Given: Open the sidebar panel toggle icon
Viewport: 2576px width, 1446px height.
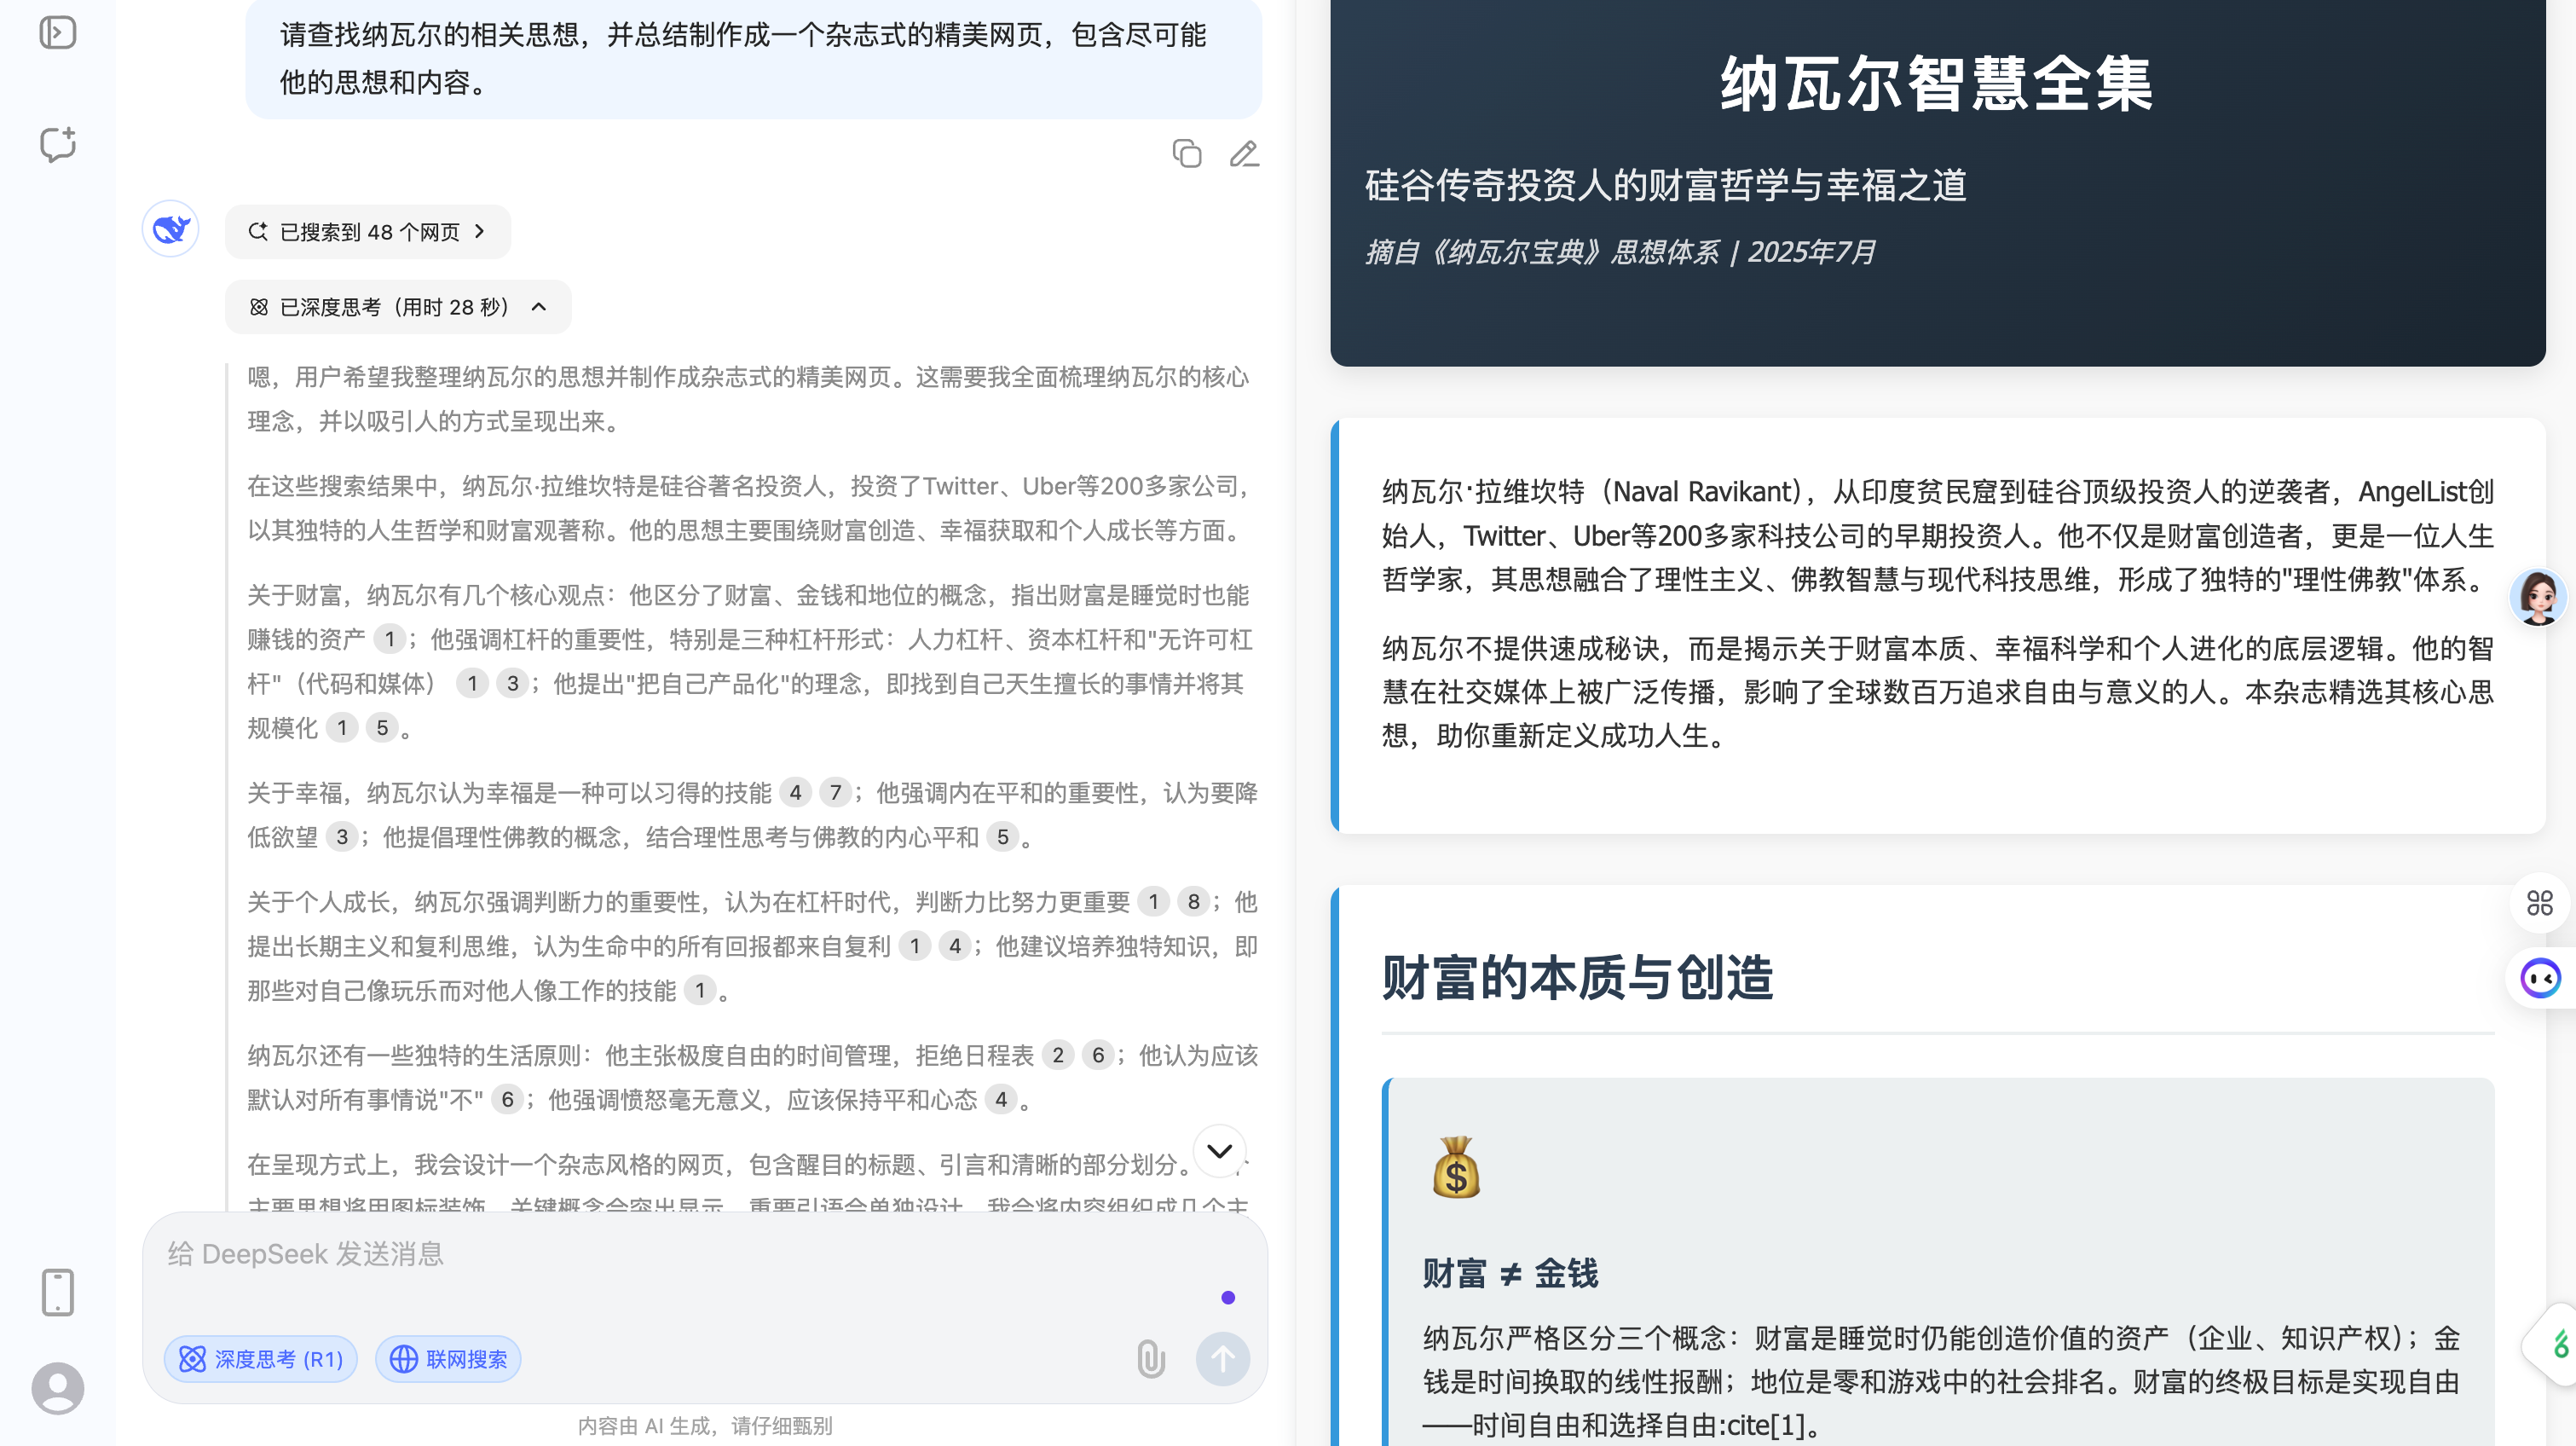Looking at the screenshot, I should click(58, 33).
